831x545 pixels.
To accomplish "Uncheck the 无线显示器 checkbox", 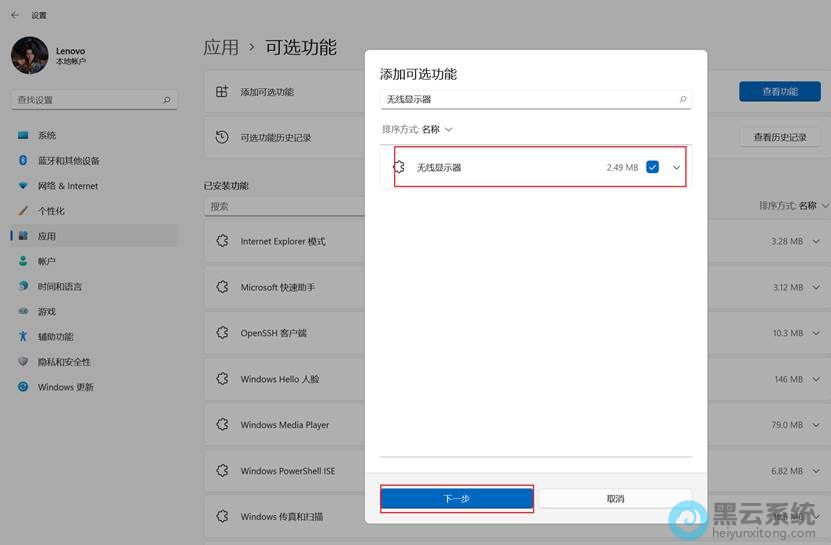I will [x=652, y=167].
